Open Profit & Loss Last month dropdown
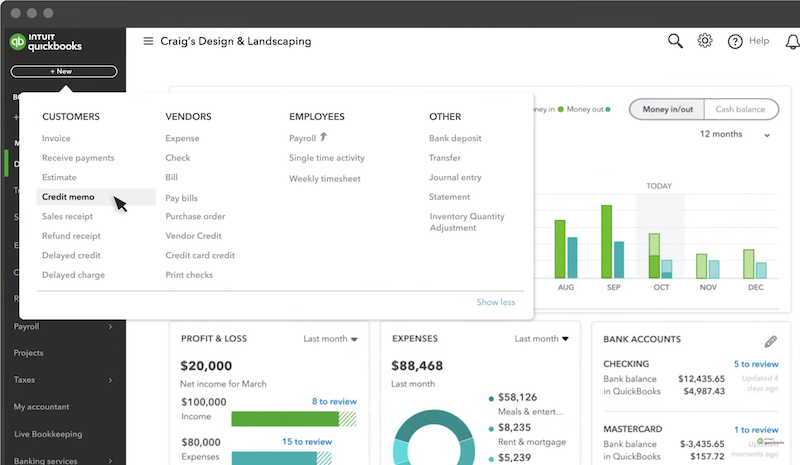Image resolution: width=800 pixels, height=465 pixels. (x=331, y=339)
